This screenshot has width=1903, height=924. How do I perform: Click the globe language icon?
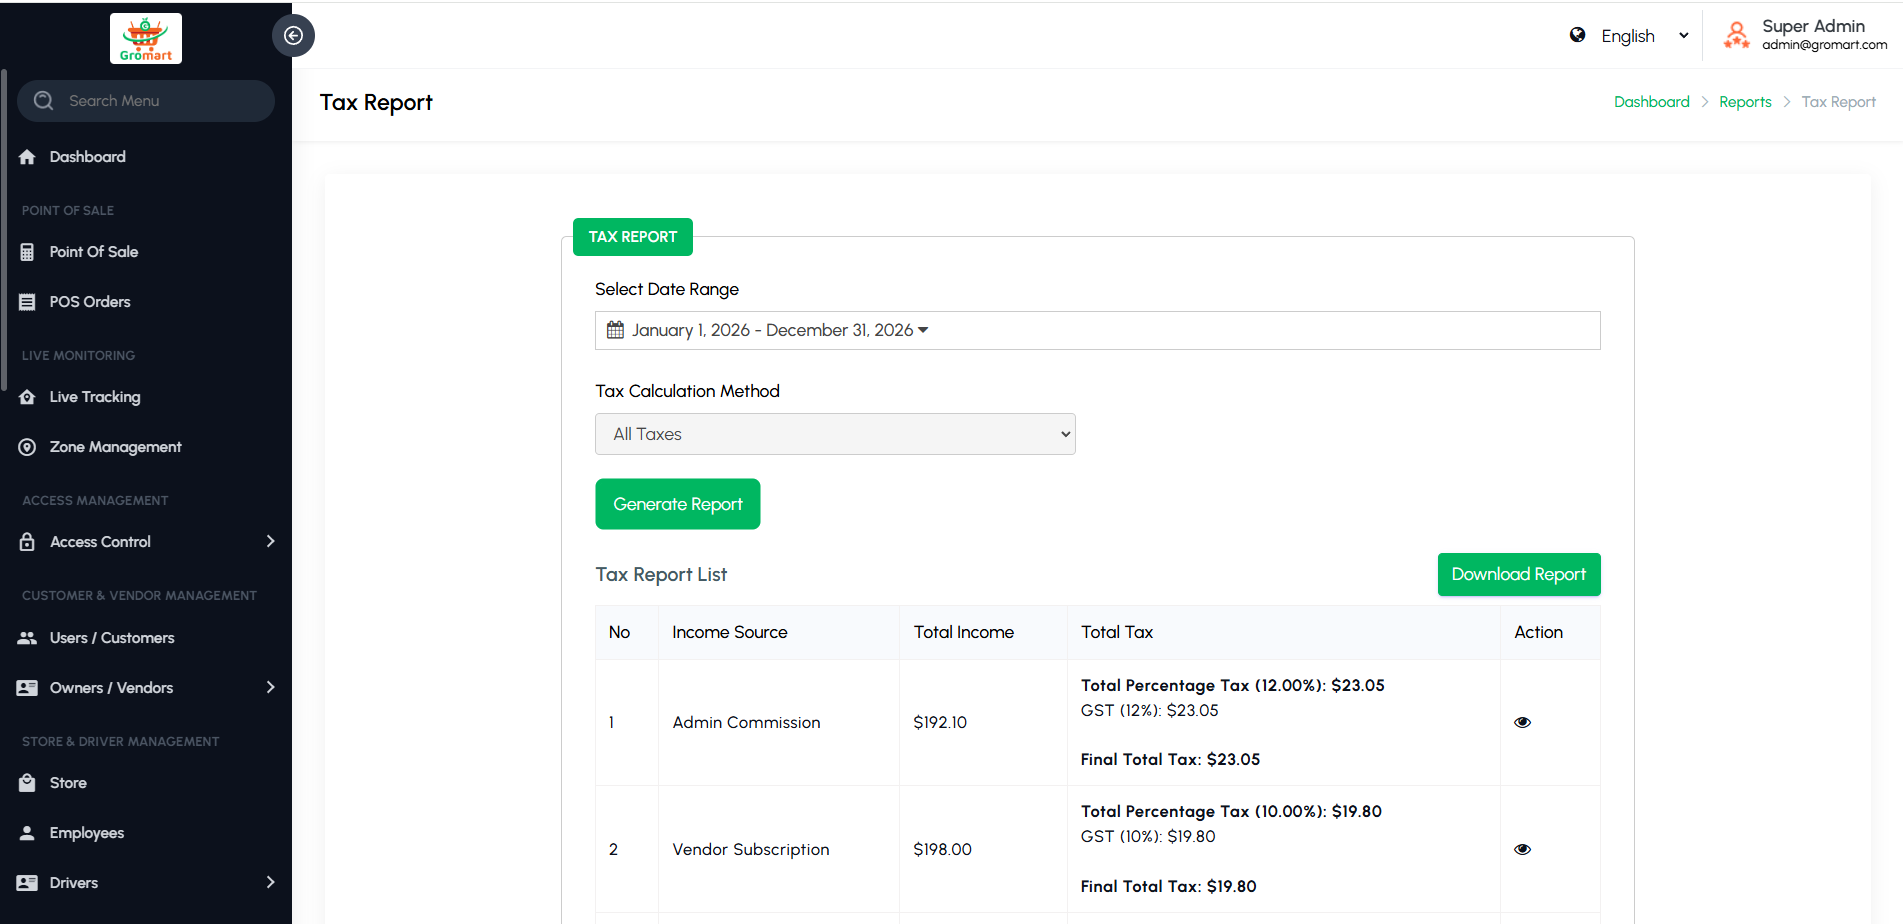click(1577, 35)
